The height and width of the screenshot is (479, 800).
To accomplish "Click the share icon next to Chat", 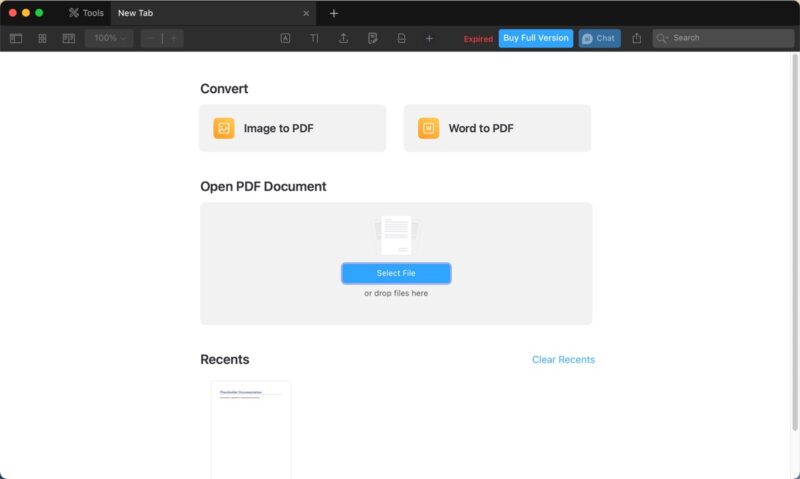I will pos(636,38).
